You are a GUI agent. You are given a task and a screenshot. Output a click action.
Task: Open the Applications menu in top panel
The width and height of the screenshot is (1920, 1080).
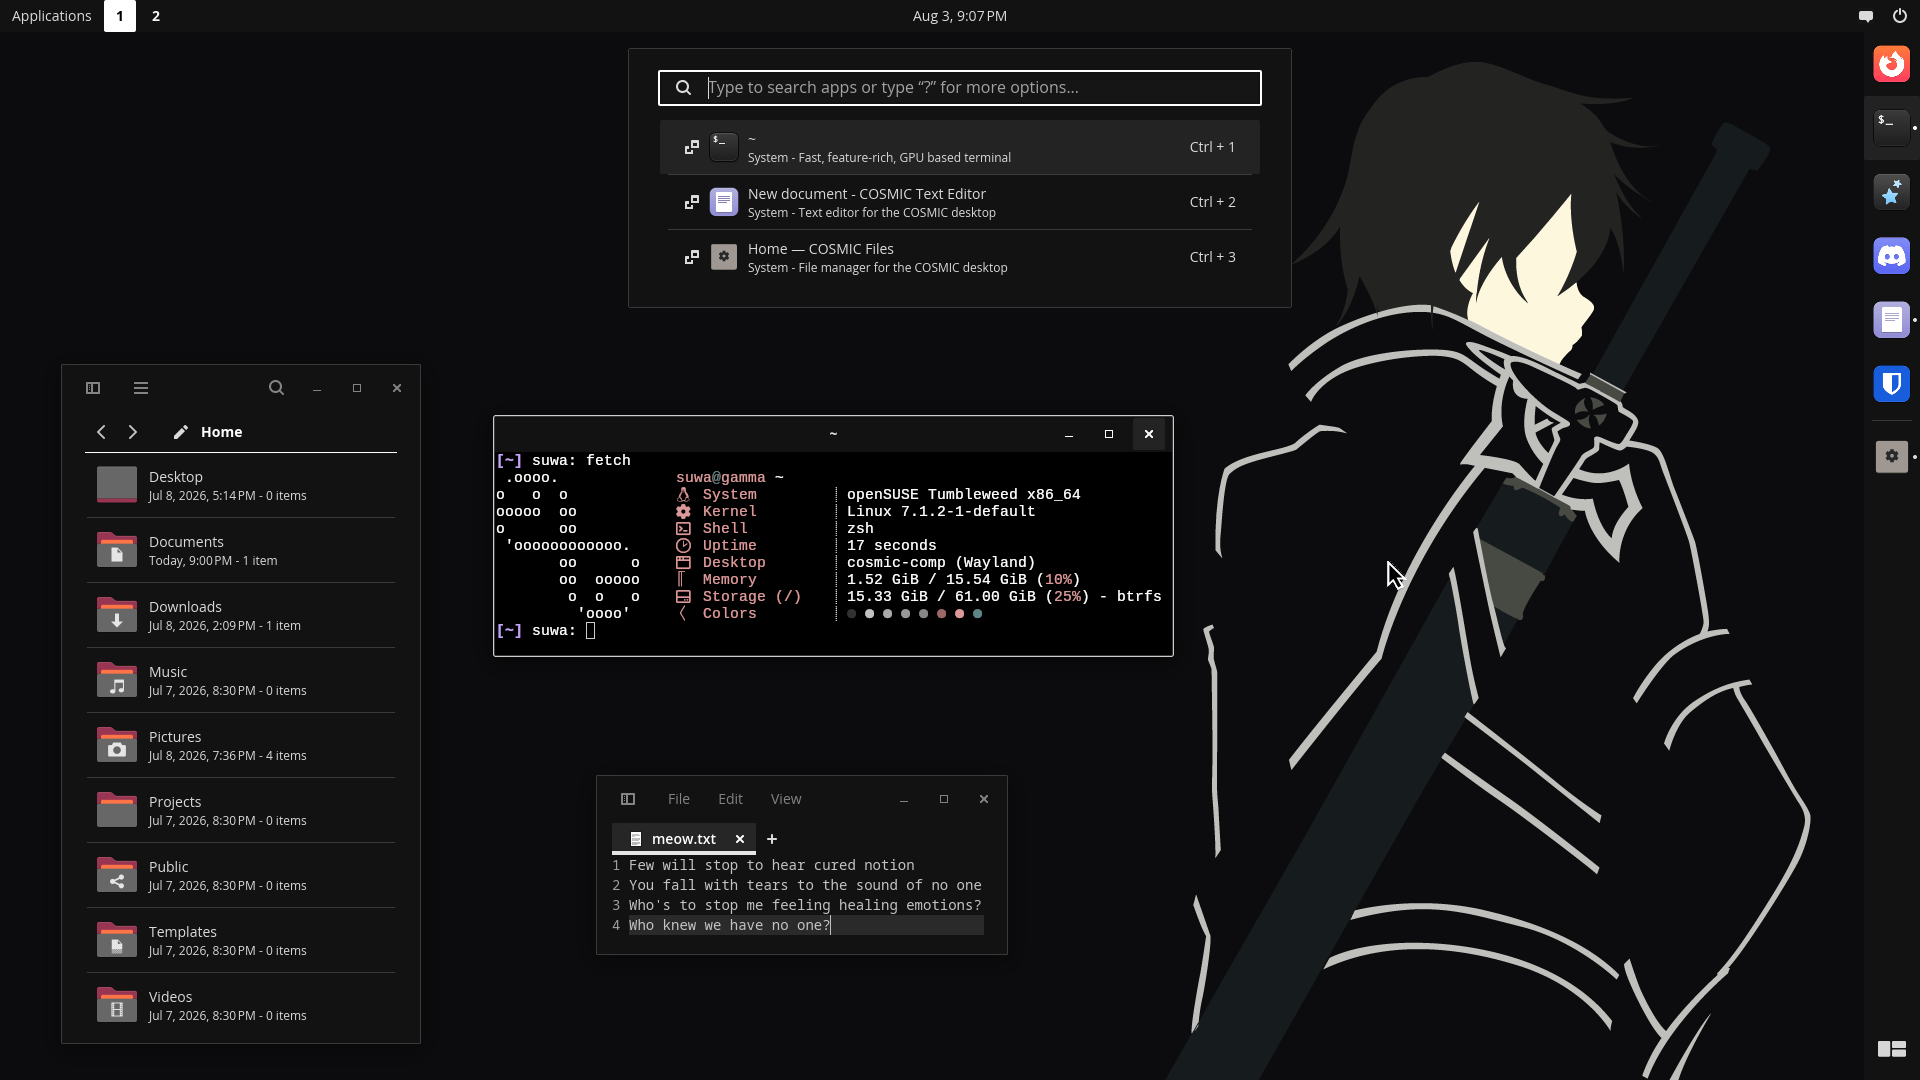[52, 16]
